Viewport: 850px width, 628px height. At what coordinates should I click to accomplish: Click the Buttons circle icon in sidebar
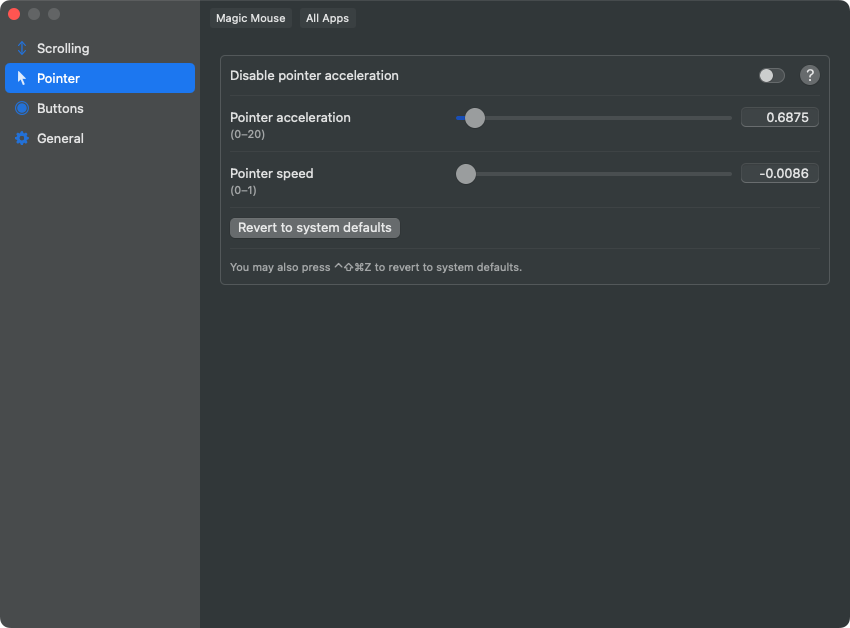coord(22,108)
